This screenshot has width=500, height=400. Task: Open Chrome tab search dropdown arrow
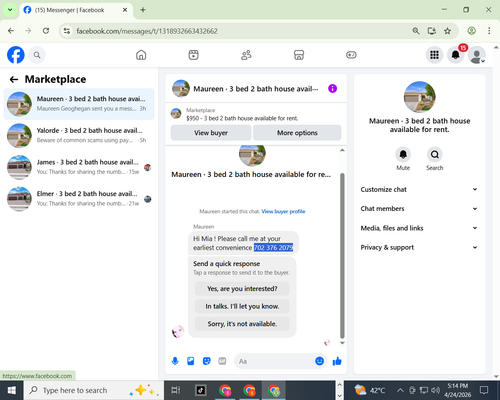pyautogui.click(x=10, y=10)
